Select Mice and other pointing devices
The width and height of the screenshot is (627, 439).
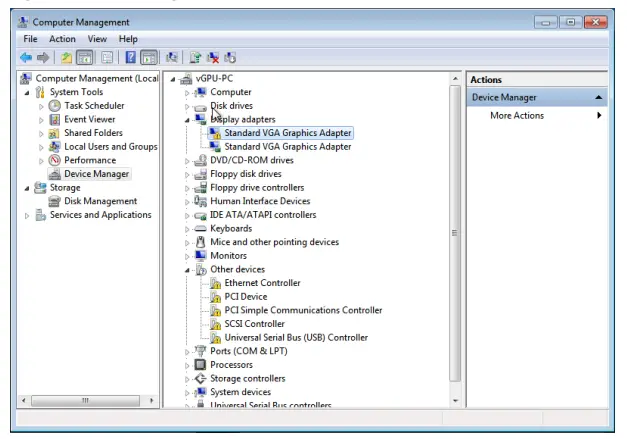click(x=274, y=242)
